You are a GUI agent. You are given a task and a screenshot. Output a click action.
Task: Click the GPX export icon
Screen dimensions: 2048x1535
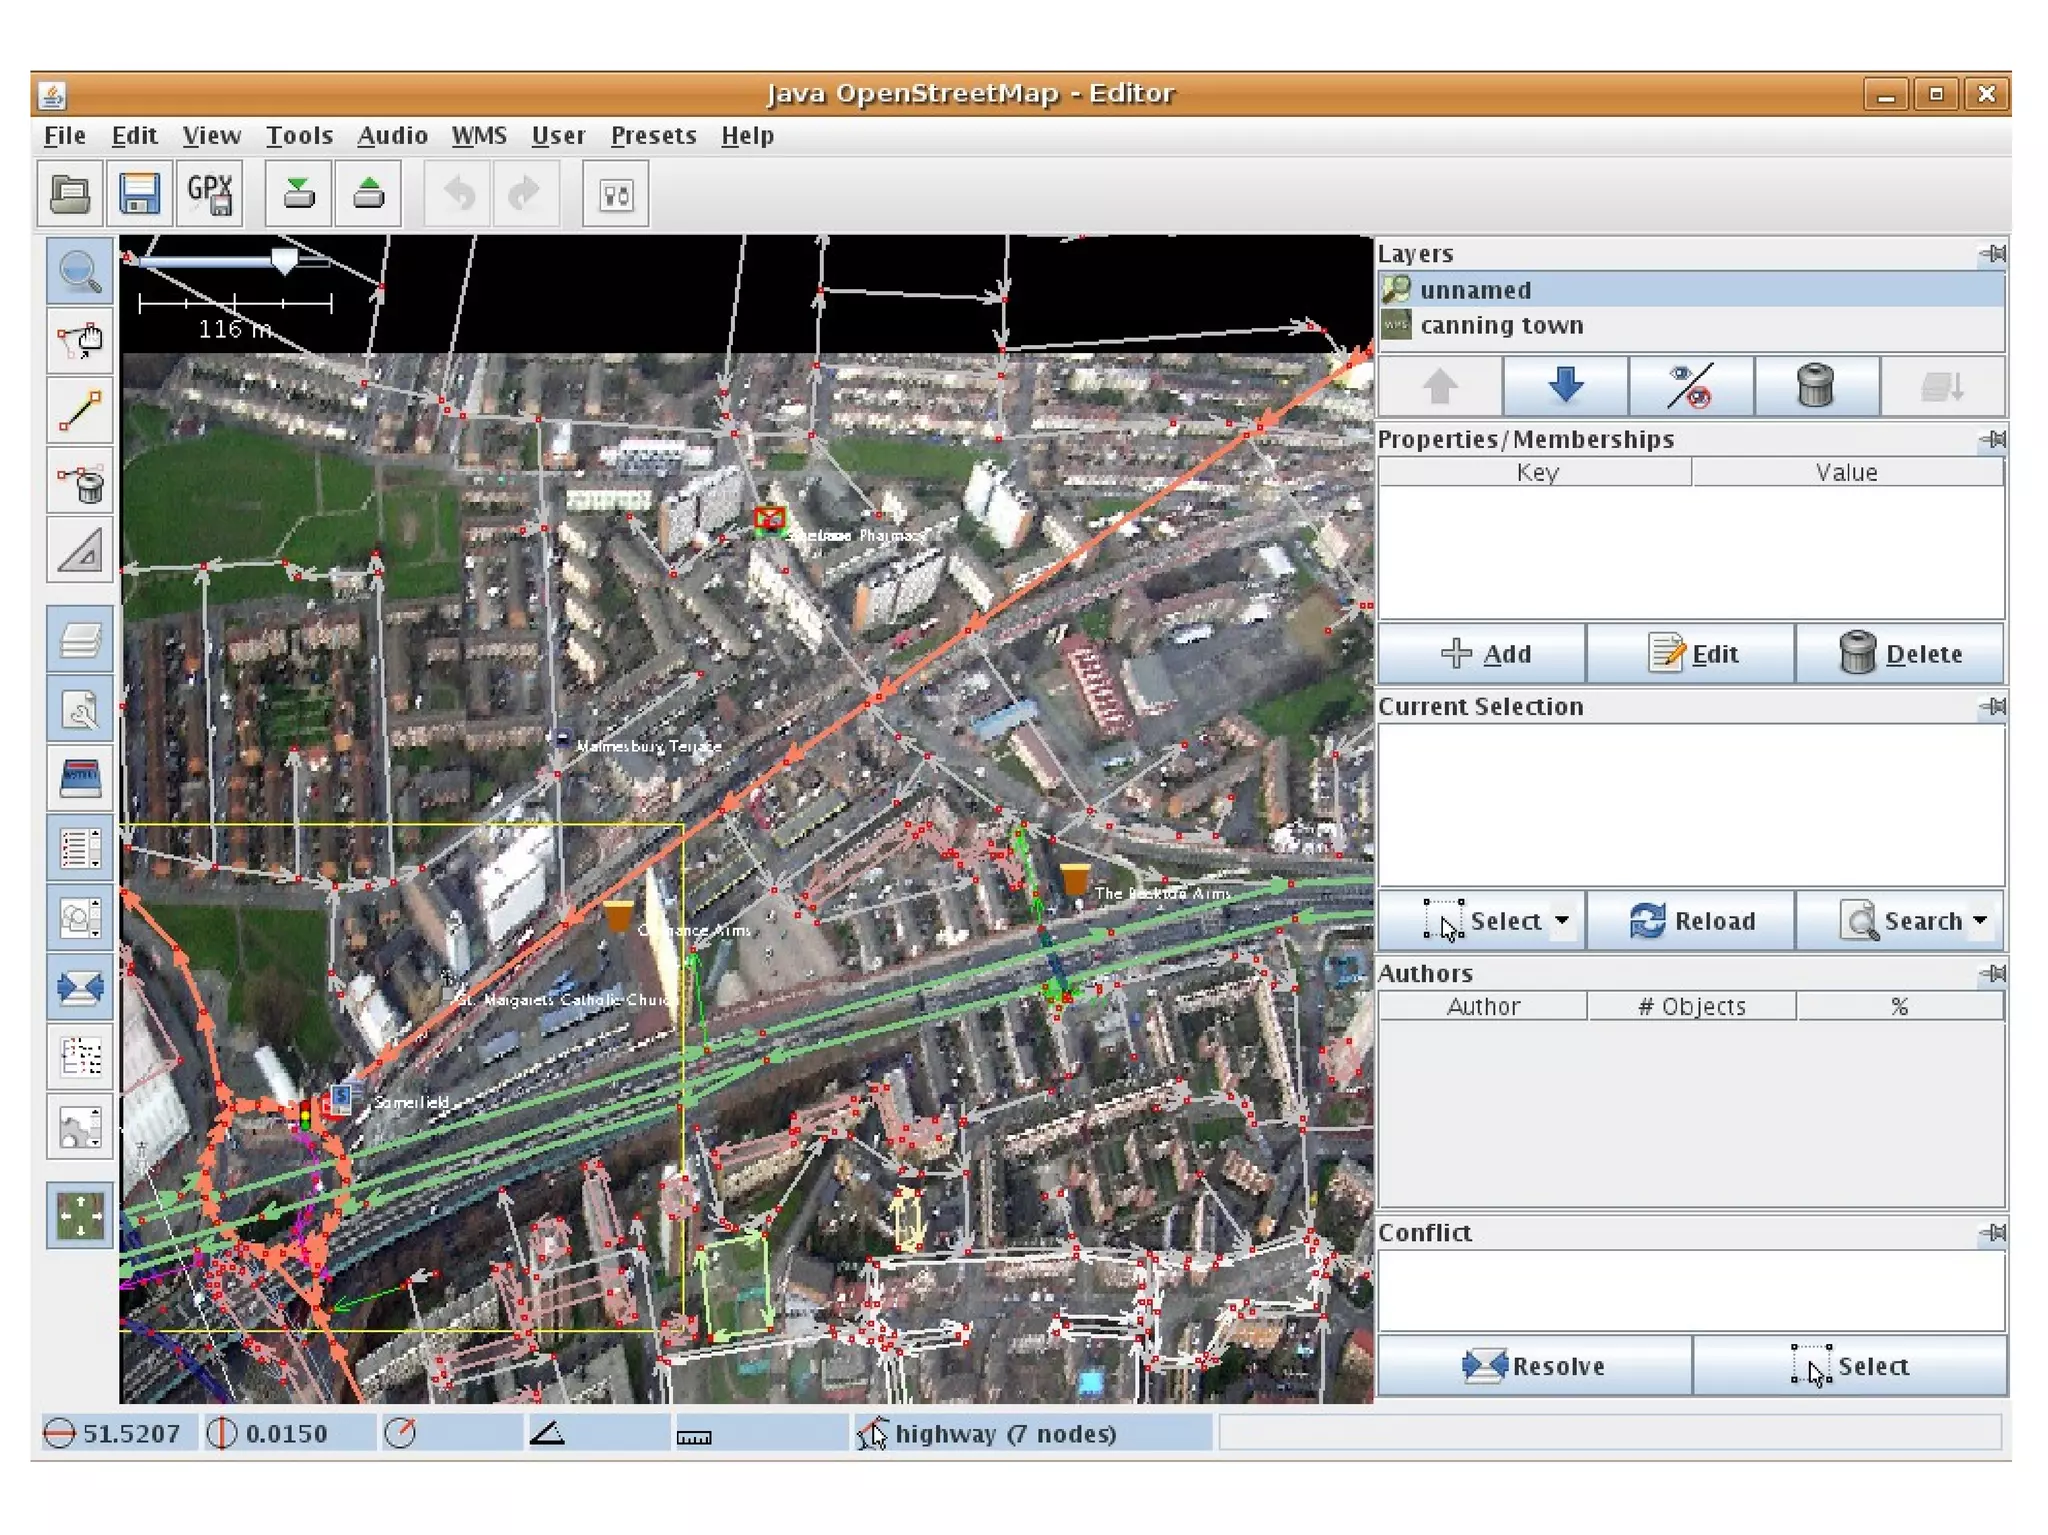[210, 193]
